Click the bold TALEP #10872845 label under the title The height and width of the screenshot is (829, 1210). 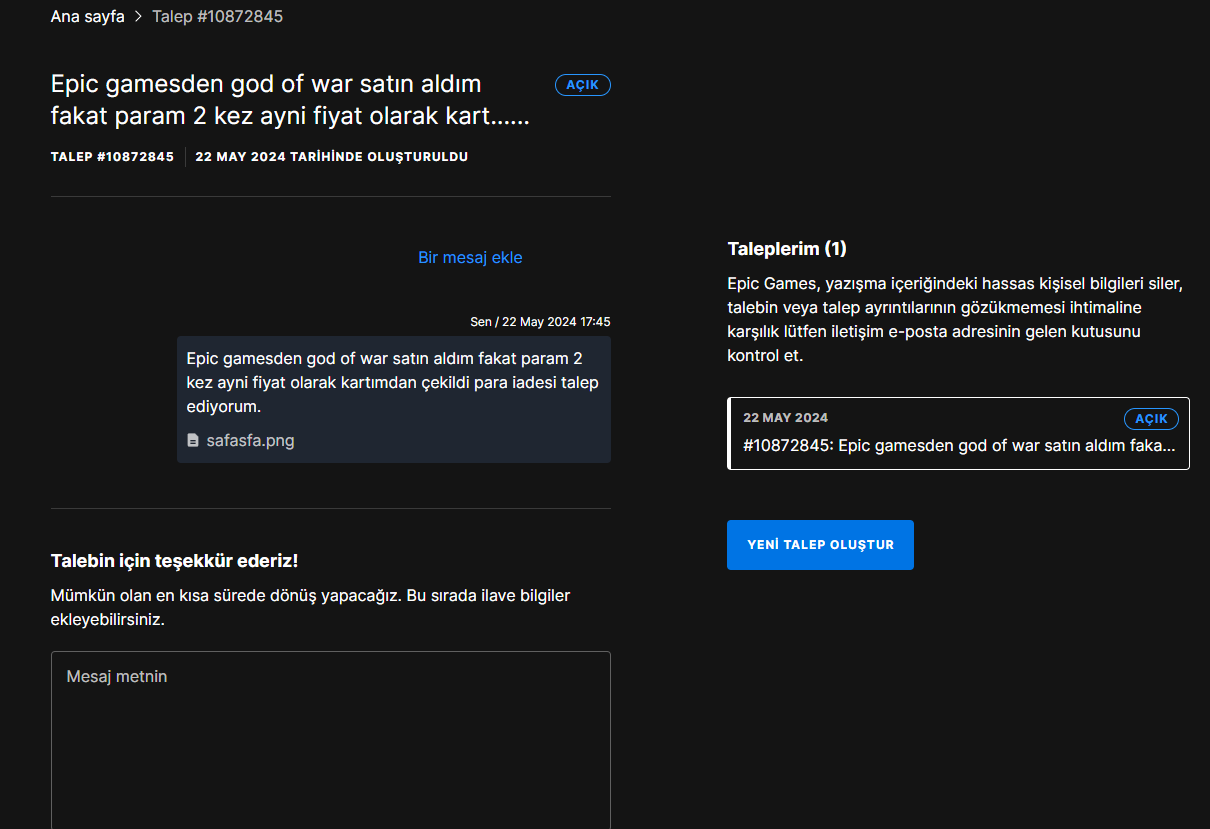tap(112, 157)
